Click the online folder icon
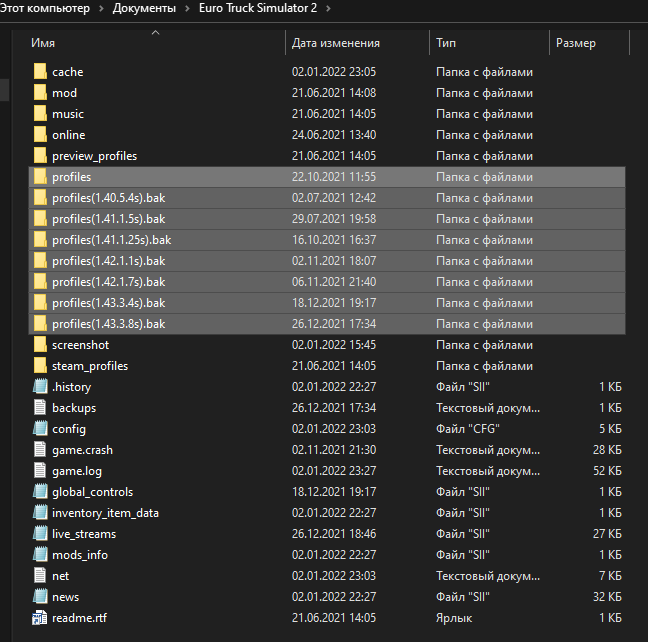 click(x=40, y=135)
